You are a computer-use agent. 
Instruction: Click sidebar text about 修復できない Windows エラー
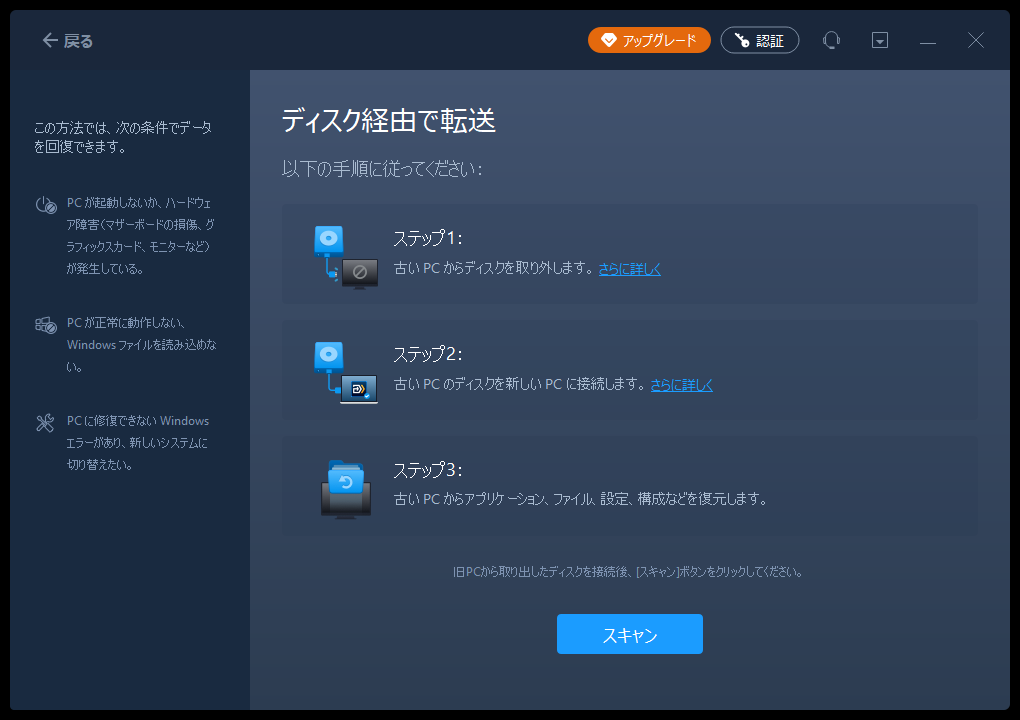138,443
